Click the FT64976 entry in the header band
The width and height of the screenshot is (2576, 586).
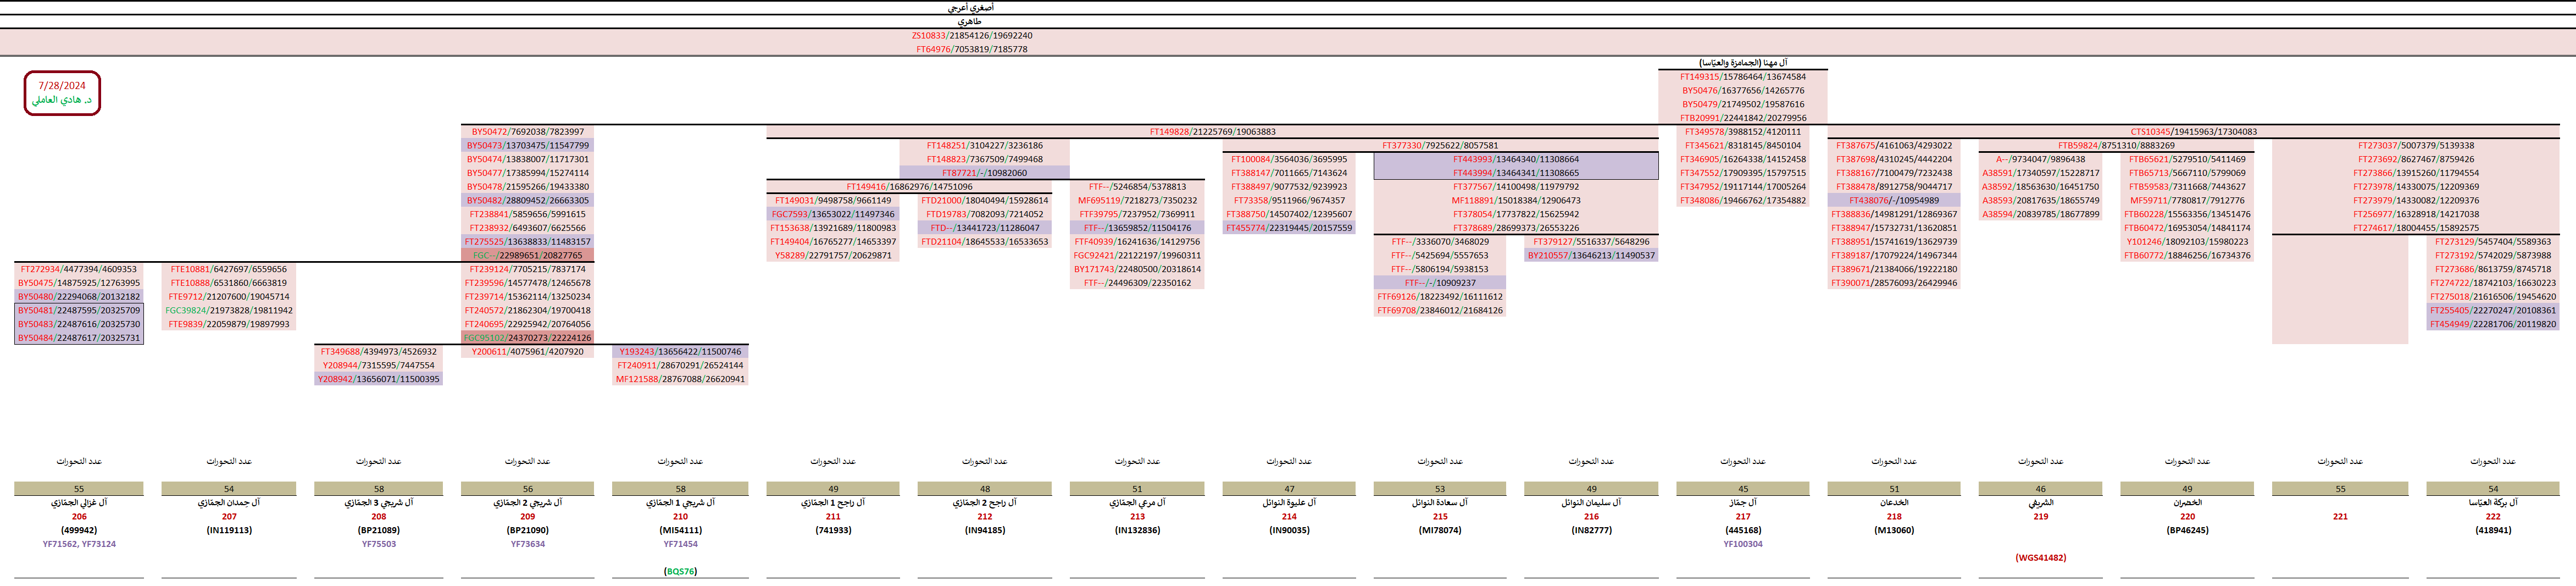[971, 49]
